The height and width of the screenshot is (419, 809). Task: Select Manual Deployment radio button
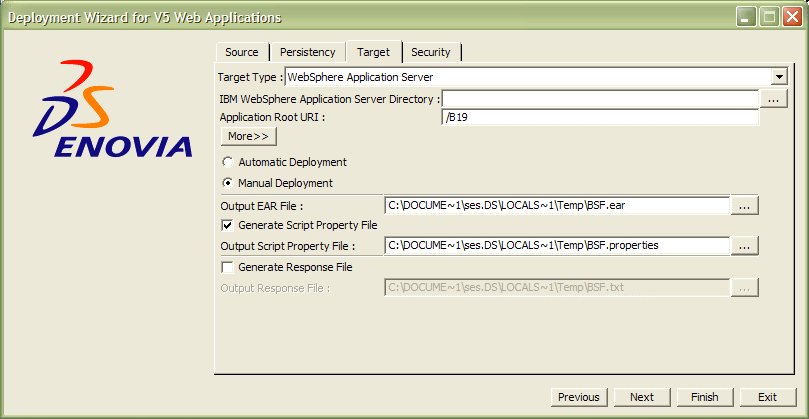pyautogui.click(x=228, y=183)
